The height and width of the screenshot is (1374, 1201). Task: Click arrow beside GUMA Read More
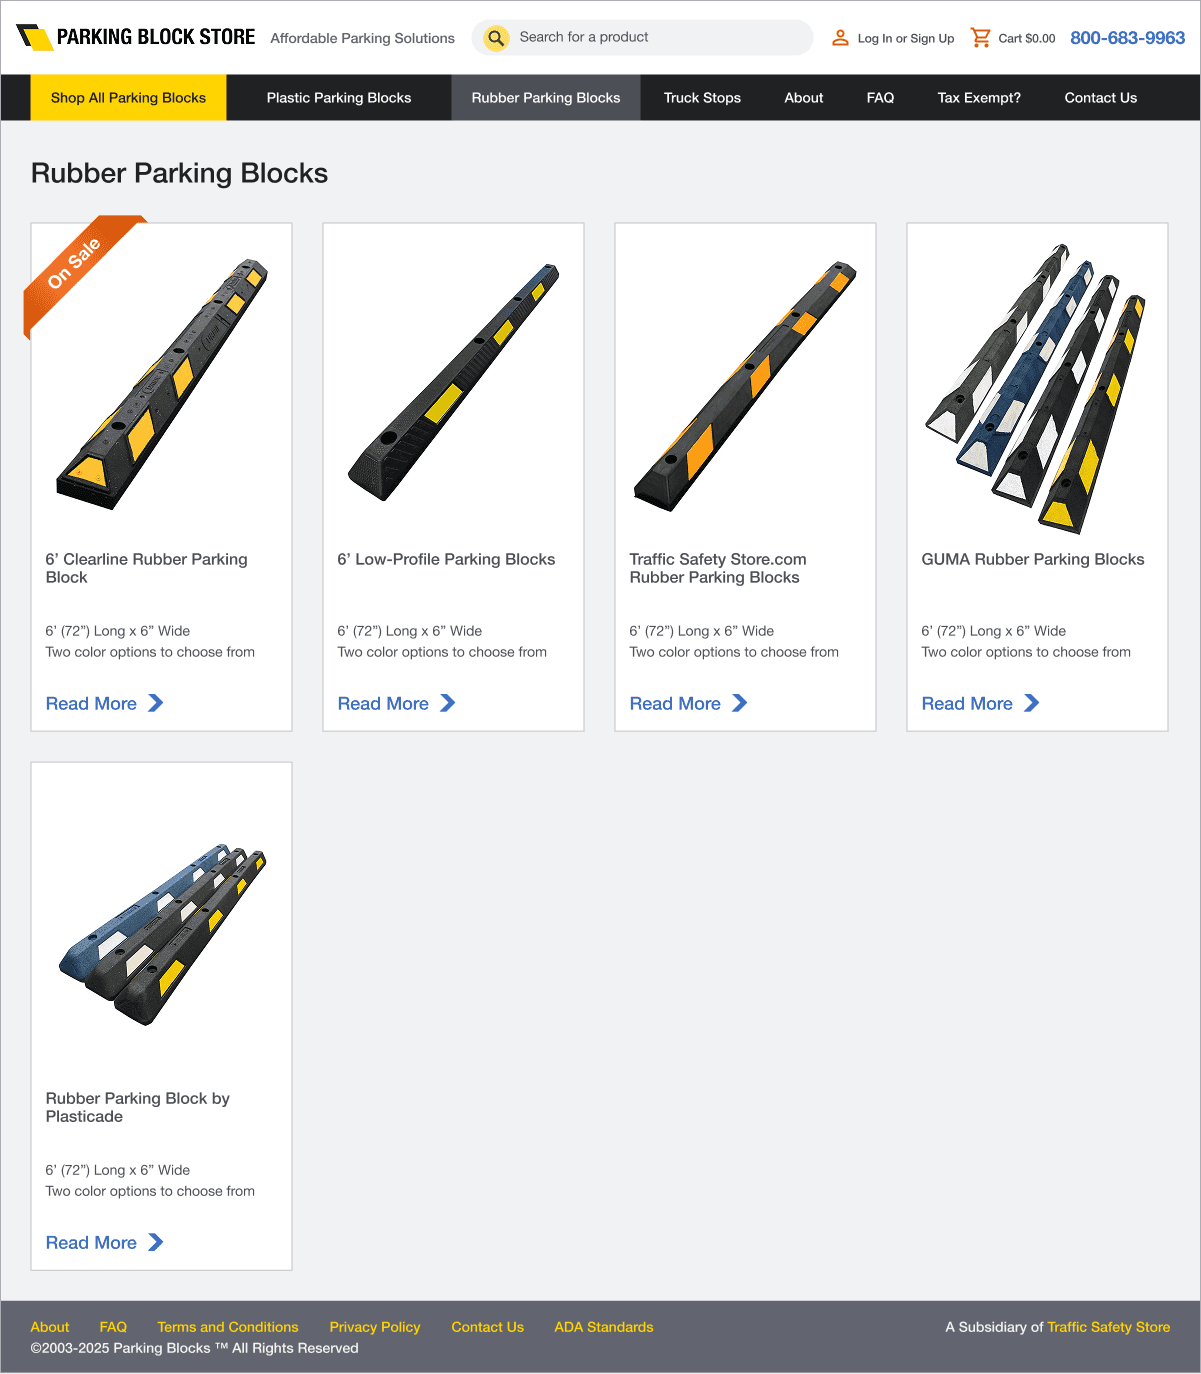(1032, 703)
